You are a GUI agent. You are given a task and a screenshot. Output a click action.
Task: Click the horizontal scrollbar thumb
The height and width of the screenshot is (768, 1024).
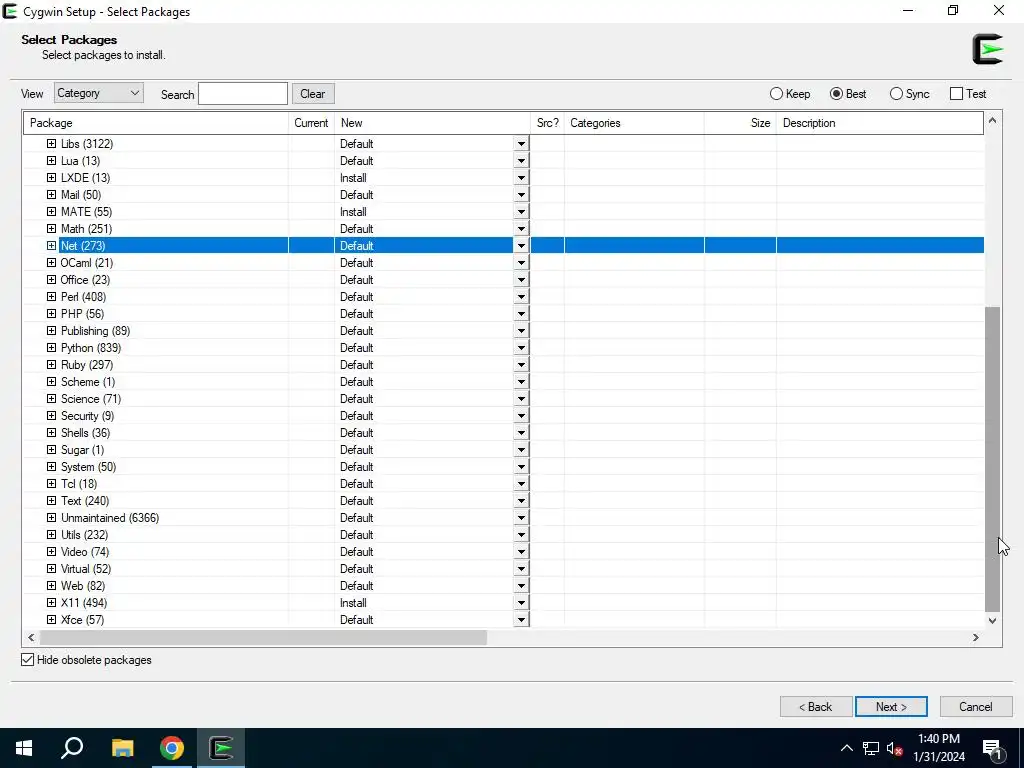click(263, 637)
